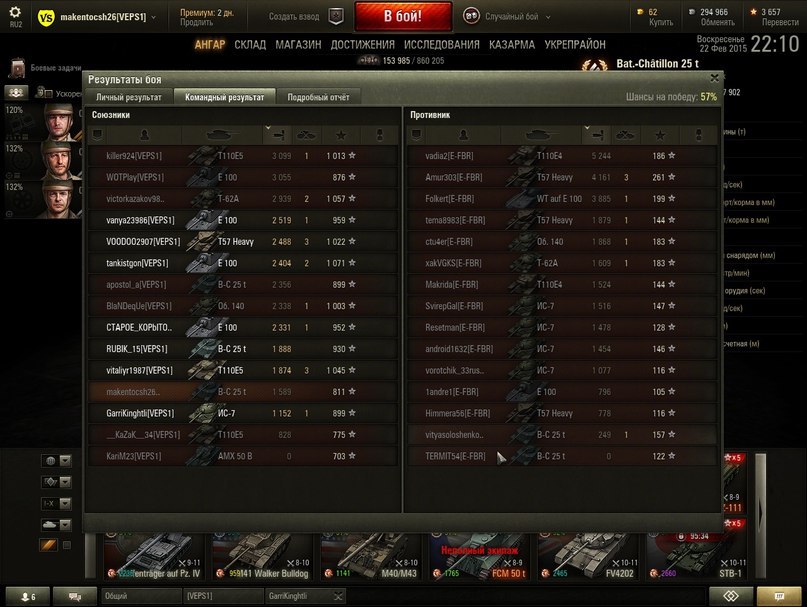The image size is (807, 607).
Task: Sort enemies by damage dealt icon
Action: 598,135
